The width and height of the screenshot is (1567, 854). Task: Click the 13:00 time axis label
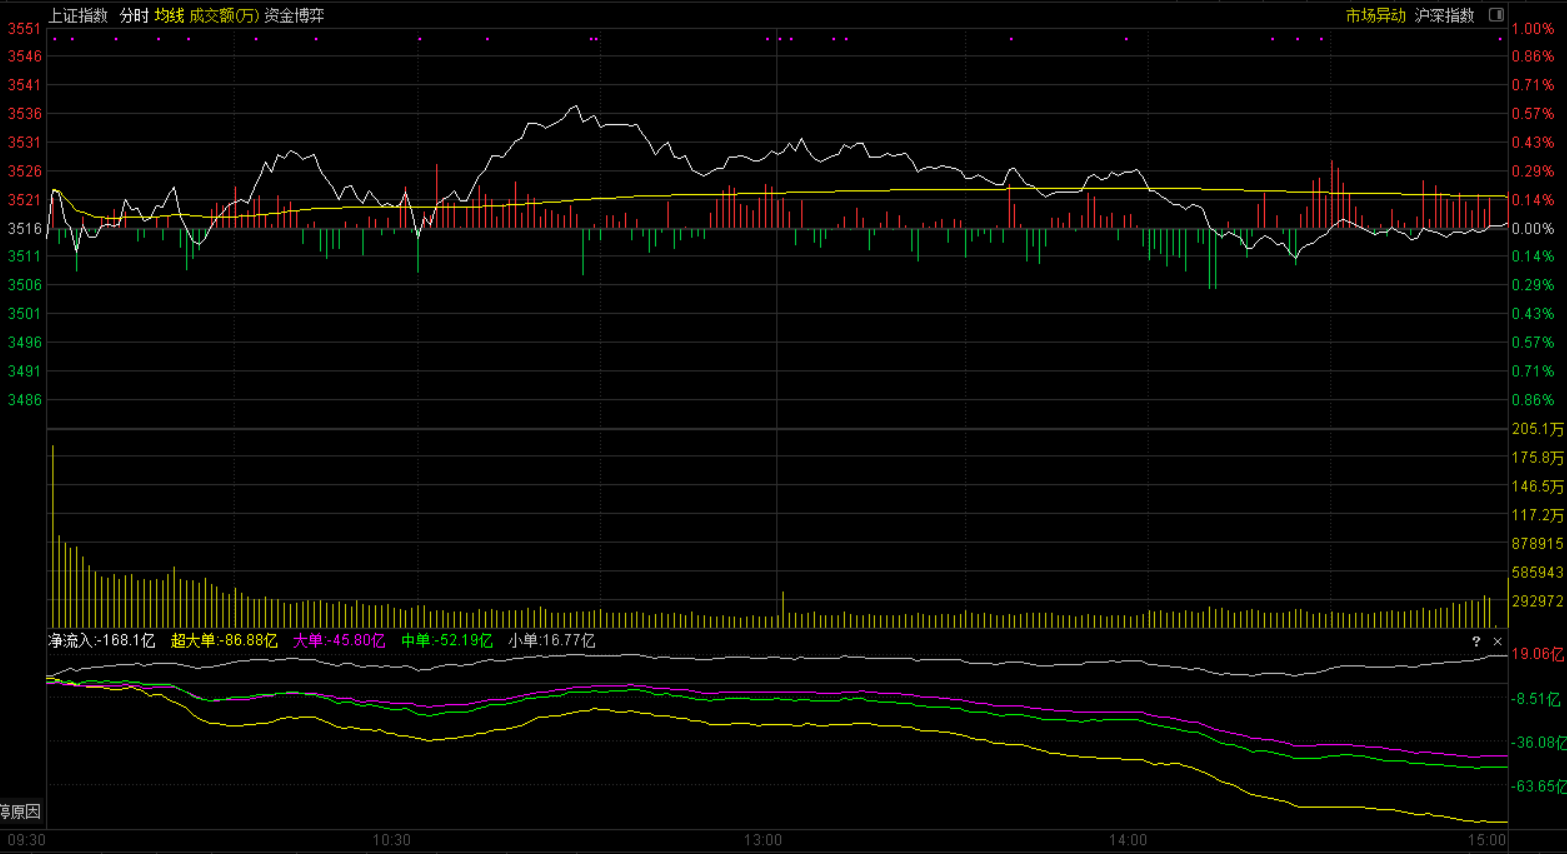[763, 840]
